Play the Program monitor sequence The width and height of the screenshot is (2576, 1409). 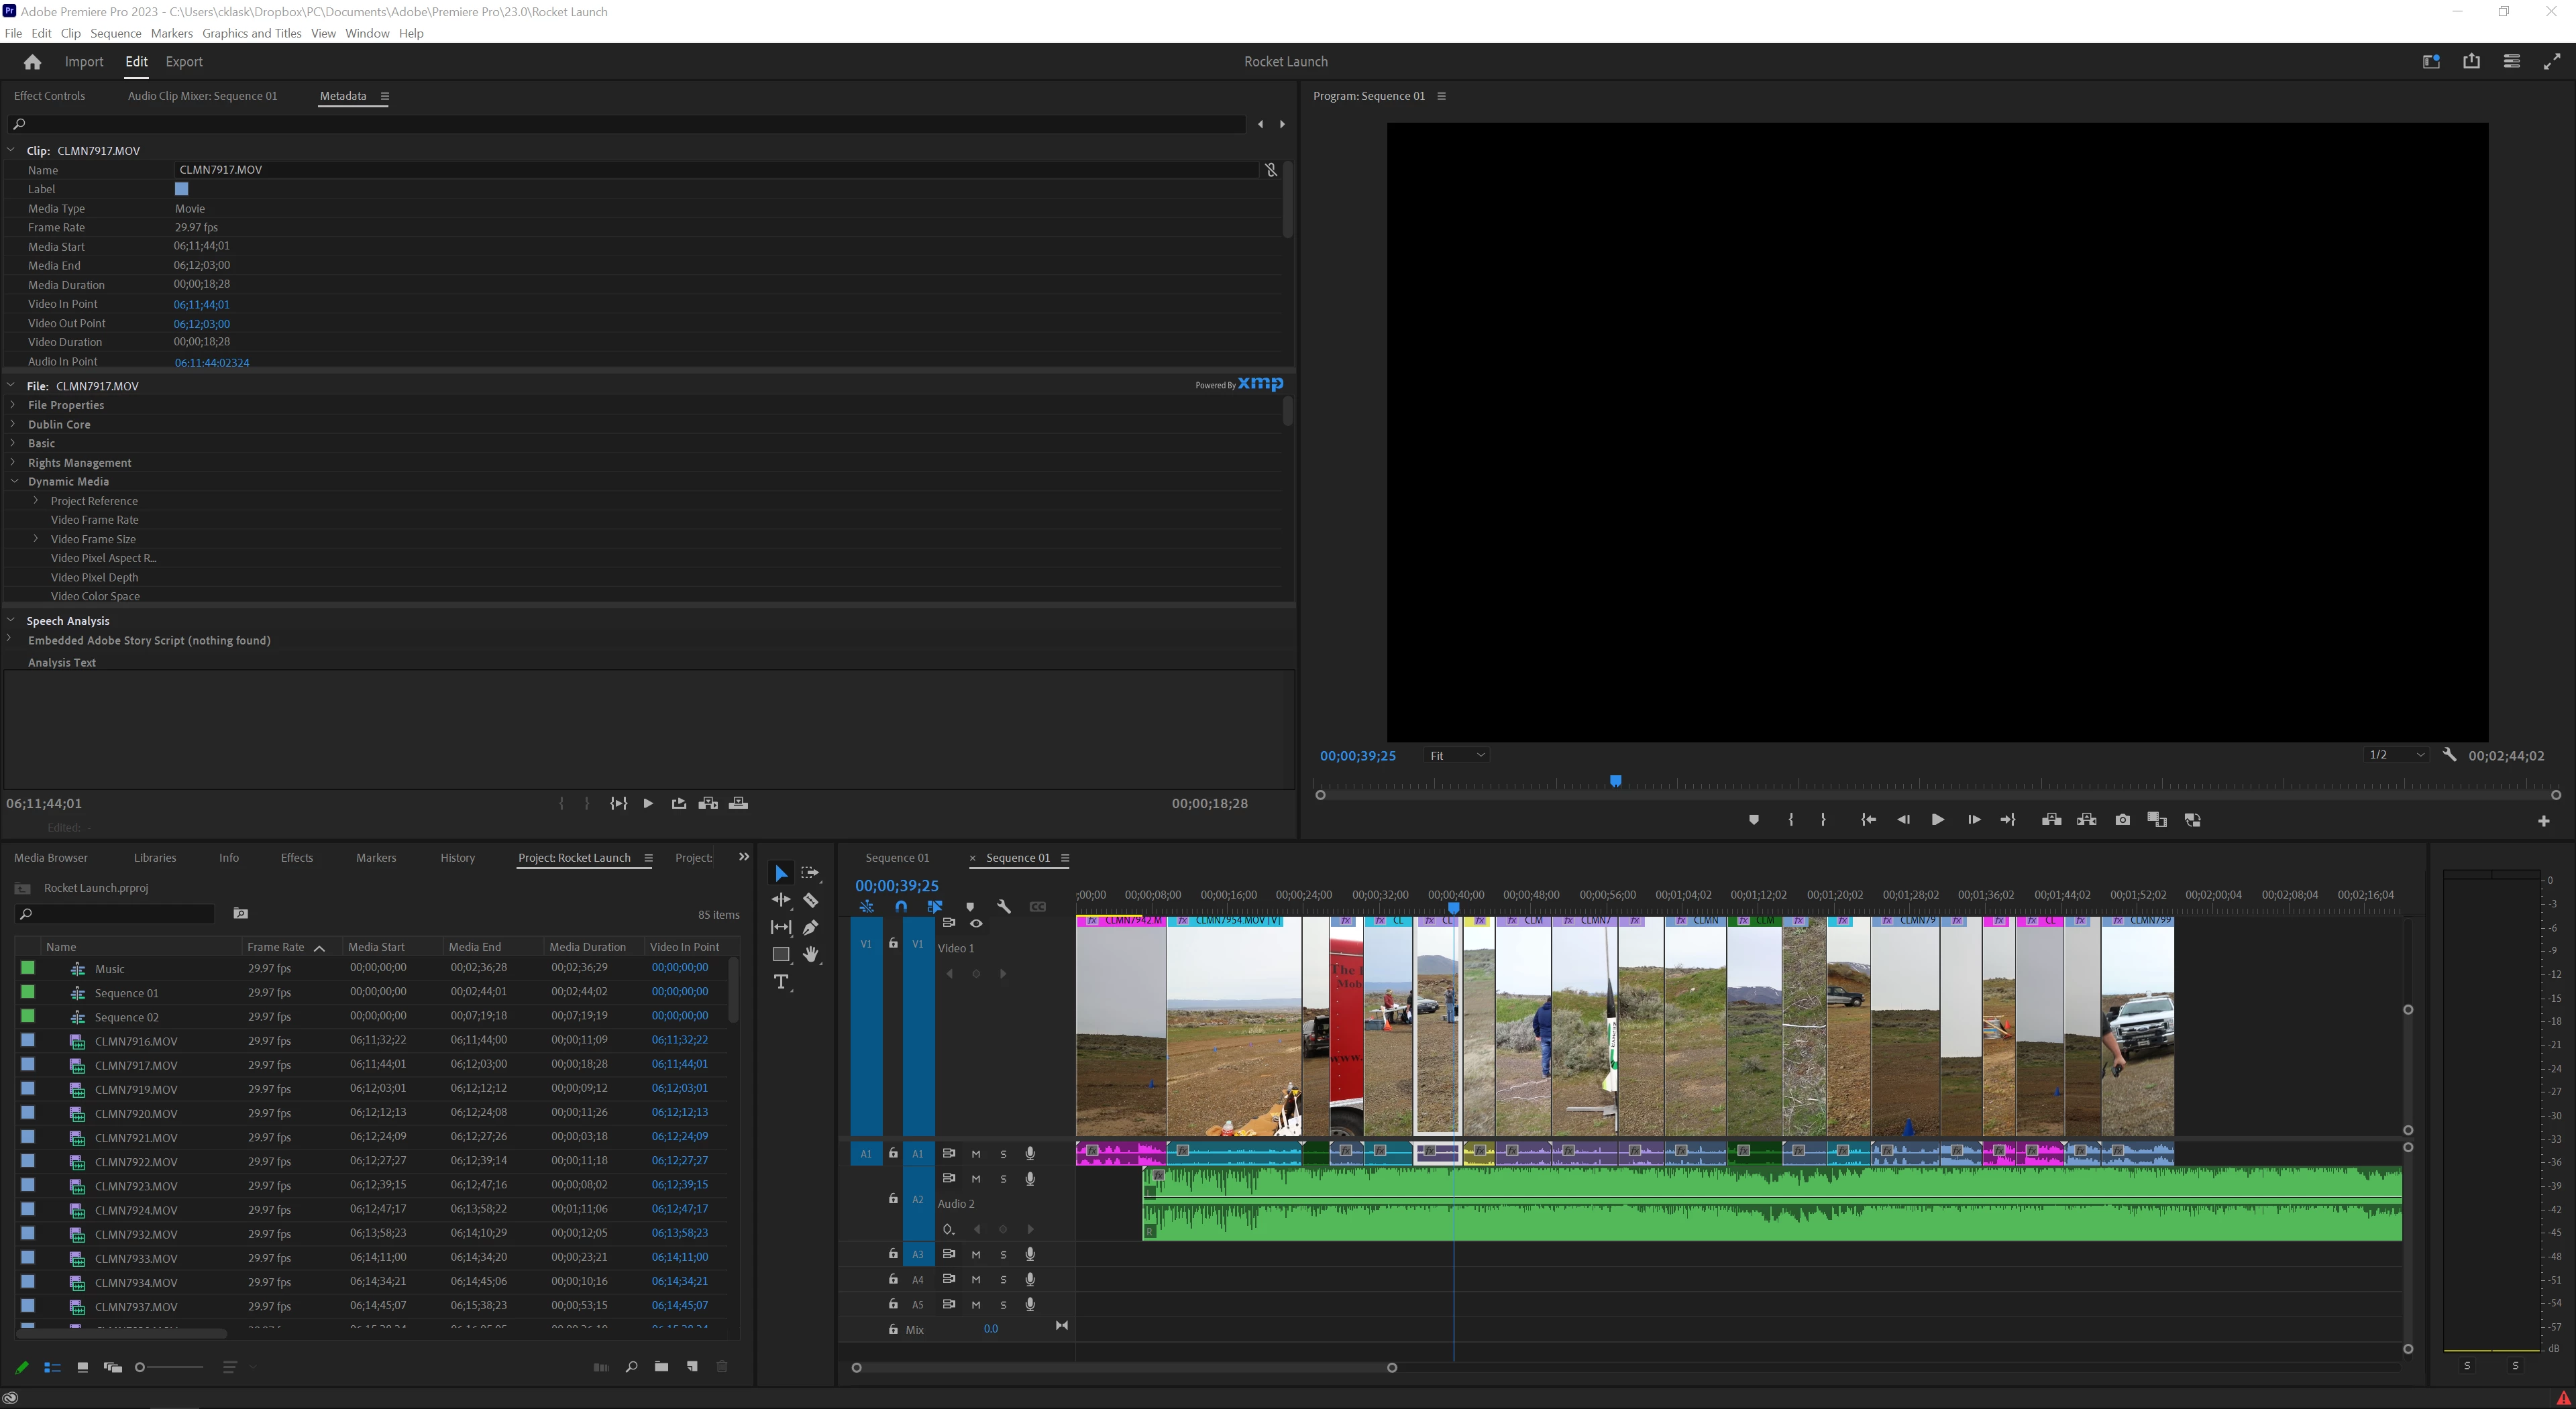click(1937, 820)
